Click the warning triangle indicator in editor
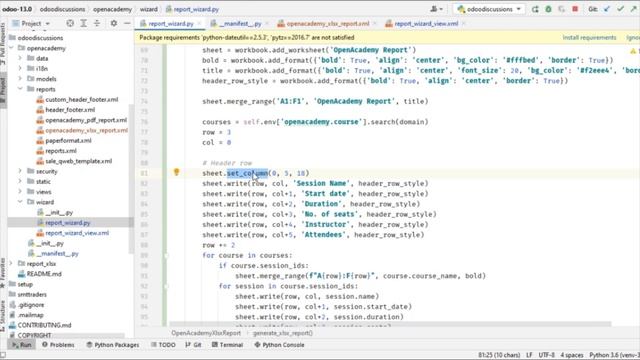 pyautogui.click(x=633, y=51)
